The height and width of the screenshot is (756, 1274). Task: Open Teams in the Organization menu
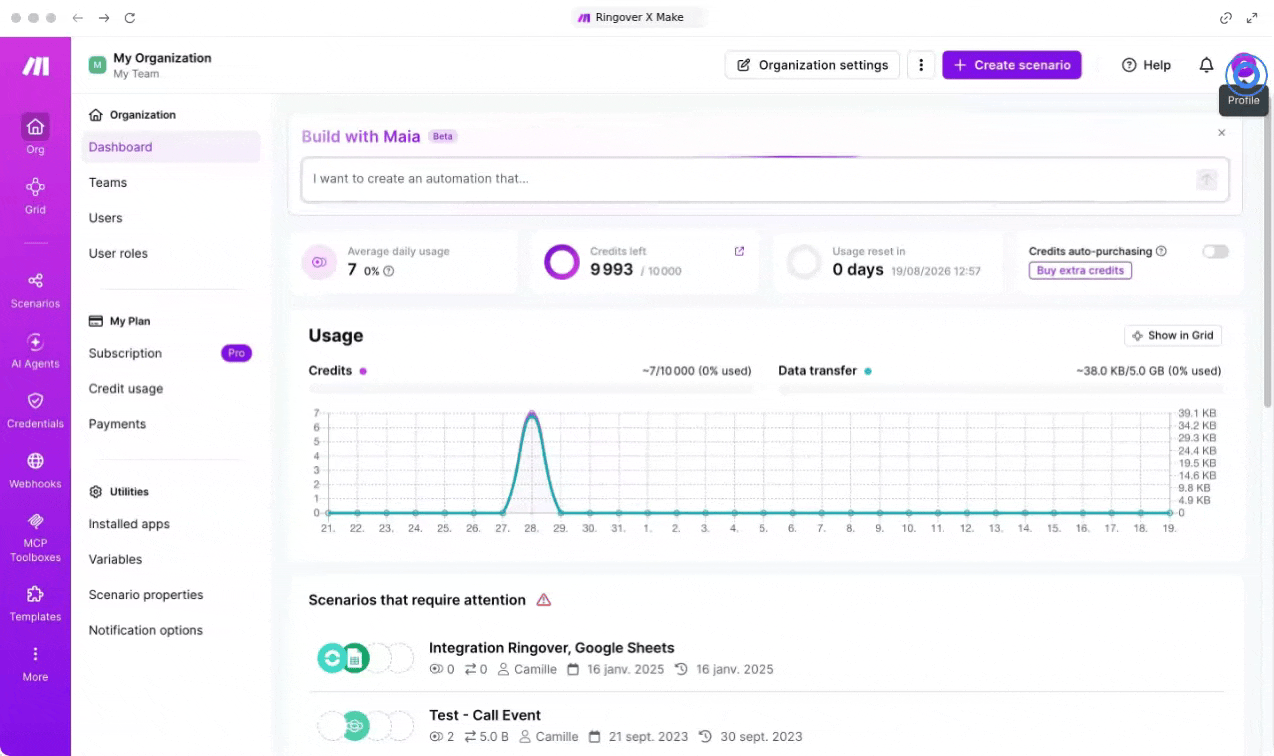pos(108,183)
